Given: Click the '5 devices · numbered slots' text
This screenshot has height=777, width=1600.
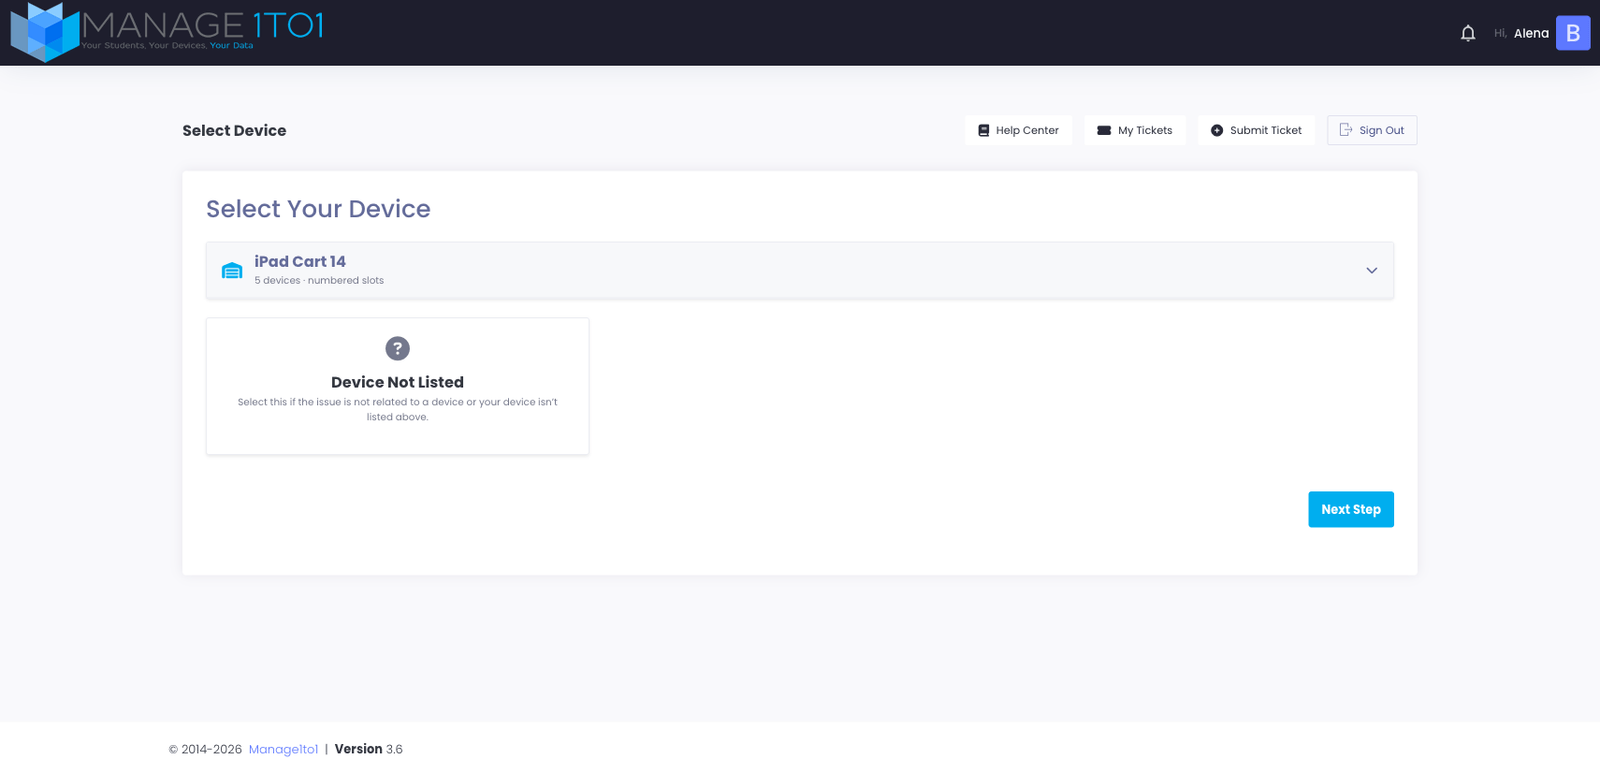Looking at the screenshot, I should [319, 281].
